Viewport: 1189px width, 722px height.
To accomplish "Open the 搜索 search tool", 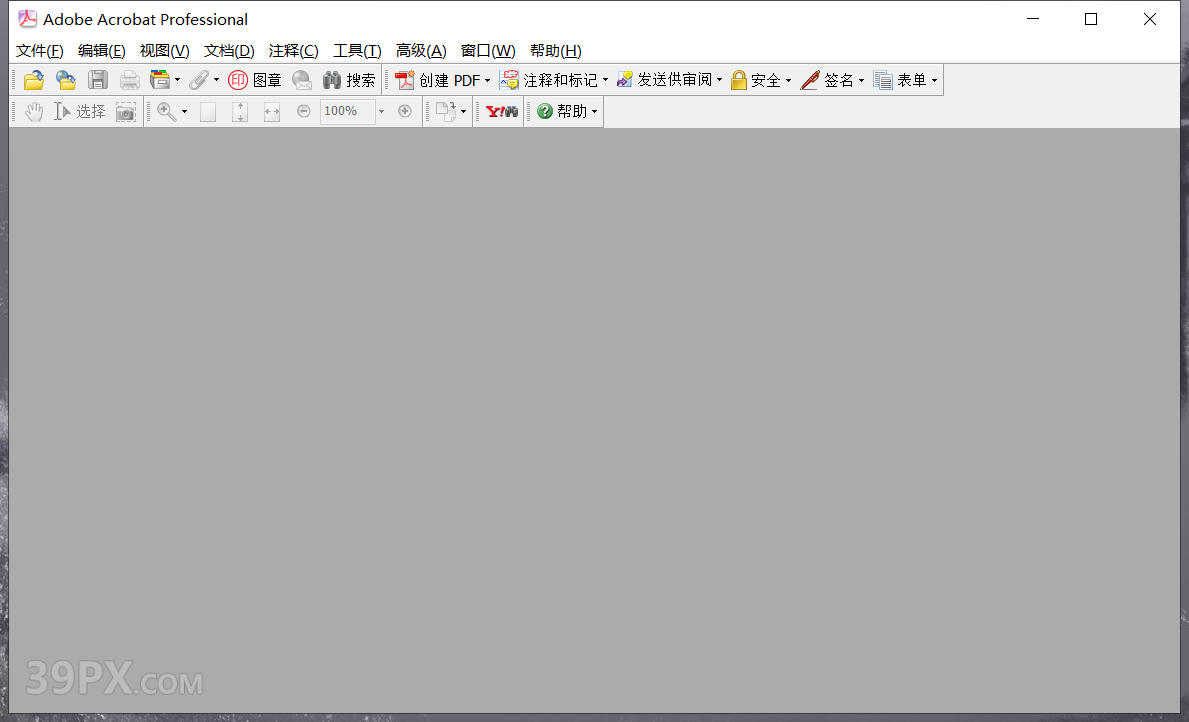I will tap(348, 80).
